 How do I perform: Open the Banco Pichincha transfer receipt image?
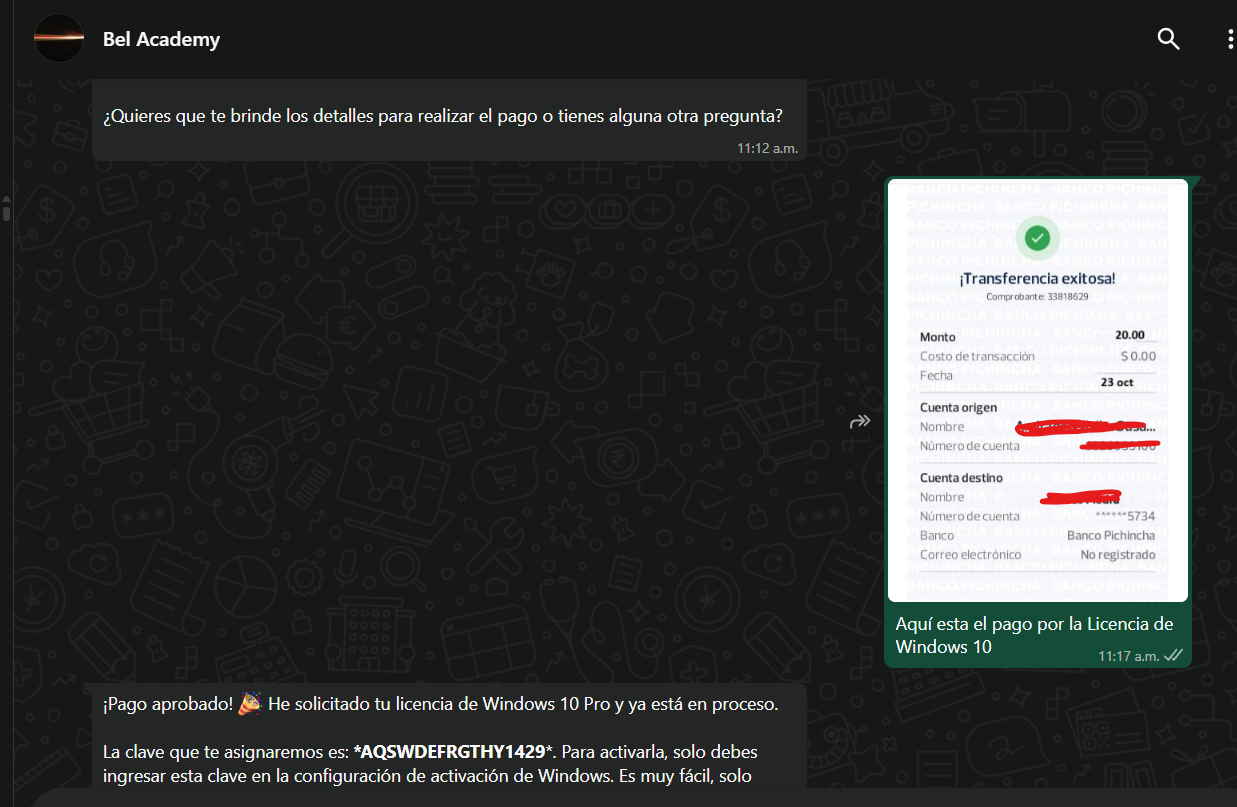1037,390
